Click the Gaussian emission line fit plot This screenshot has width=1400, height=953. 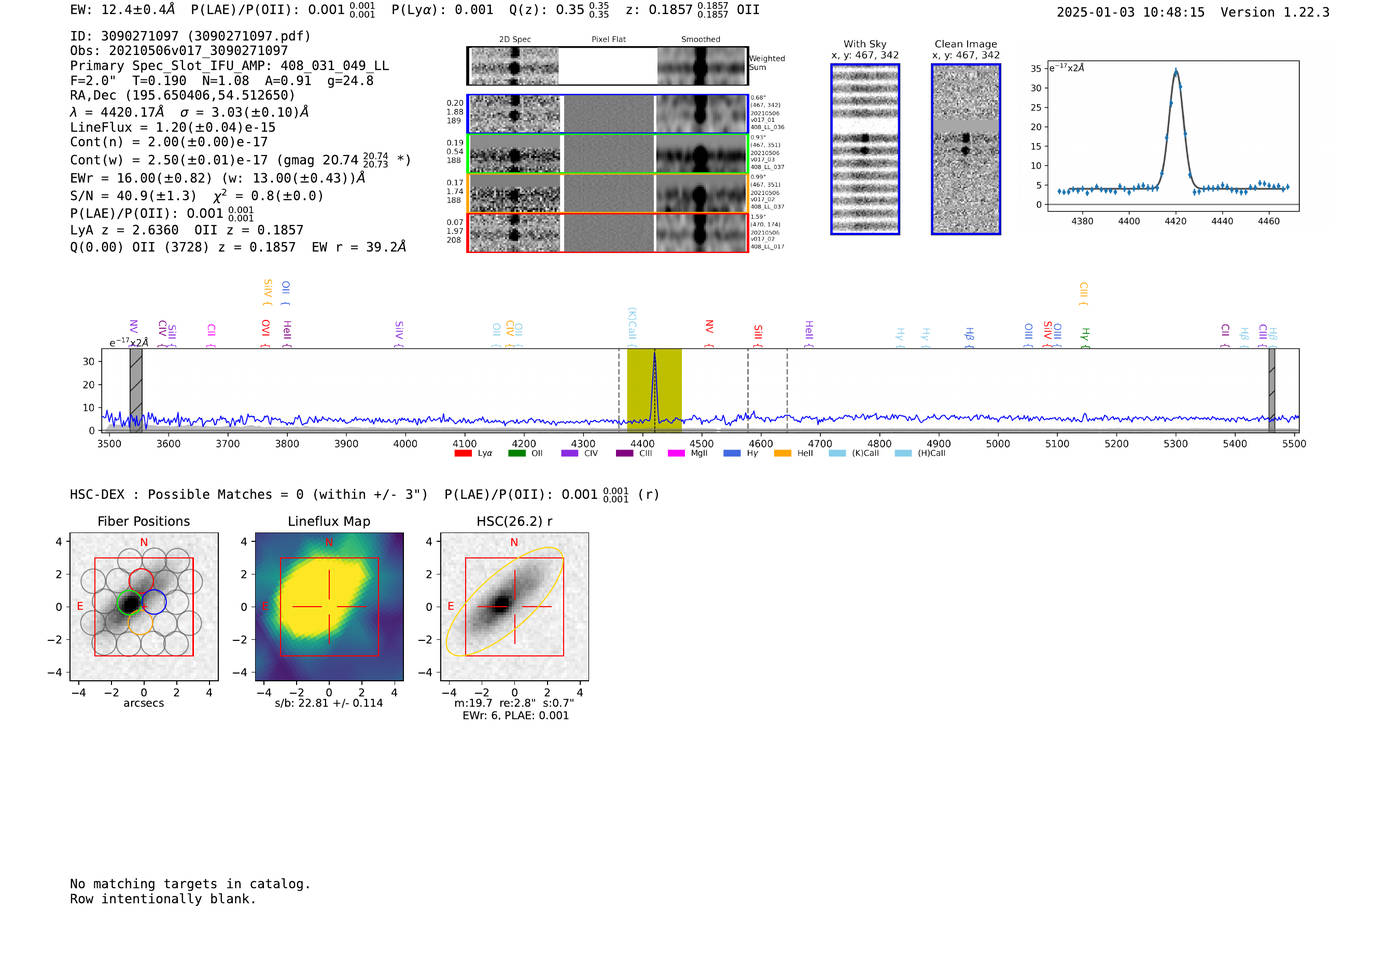click(x=1172, y=137)
